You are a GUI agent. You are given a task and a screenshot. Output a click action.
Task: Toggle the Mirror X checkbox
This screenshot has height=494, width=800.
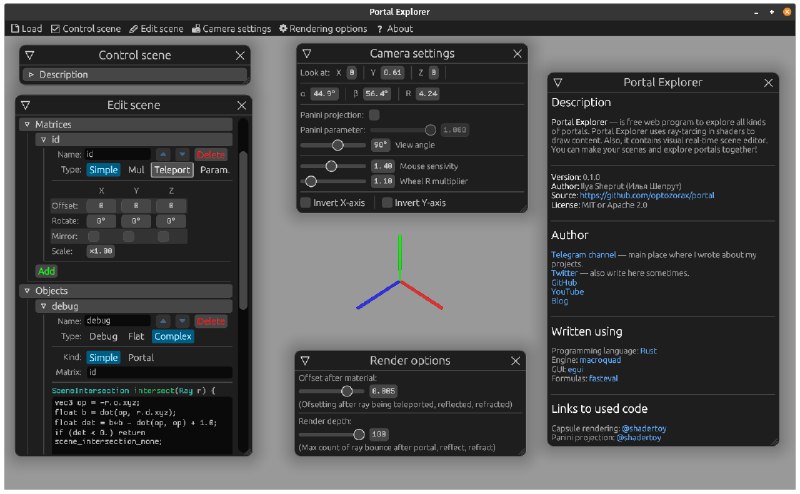[94, 236]
